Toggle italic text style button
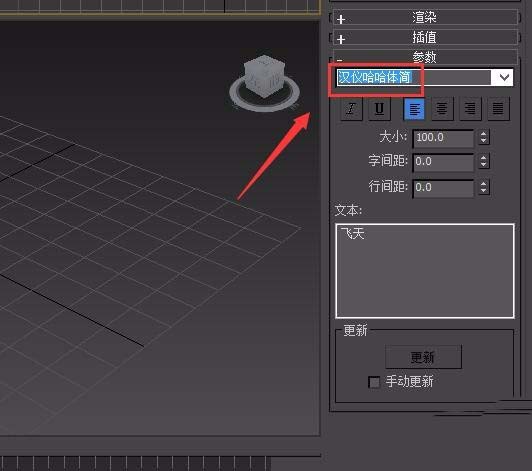 click(352, 109)
